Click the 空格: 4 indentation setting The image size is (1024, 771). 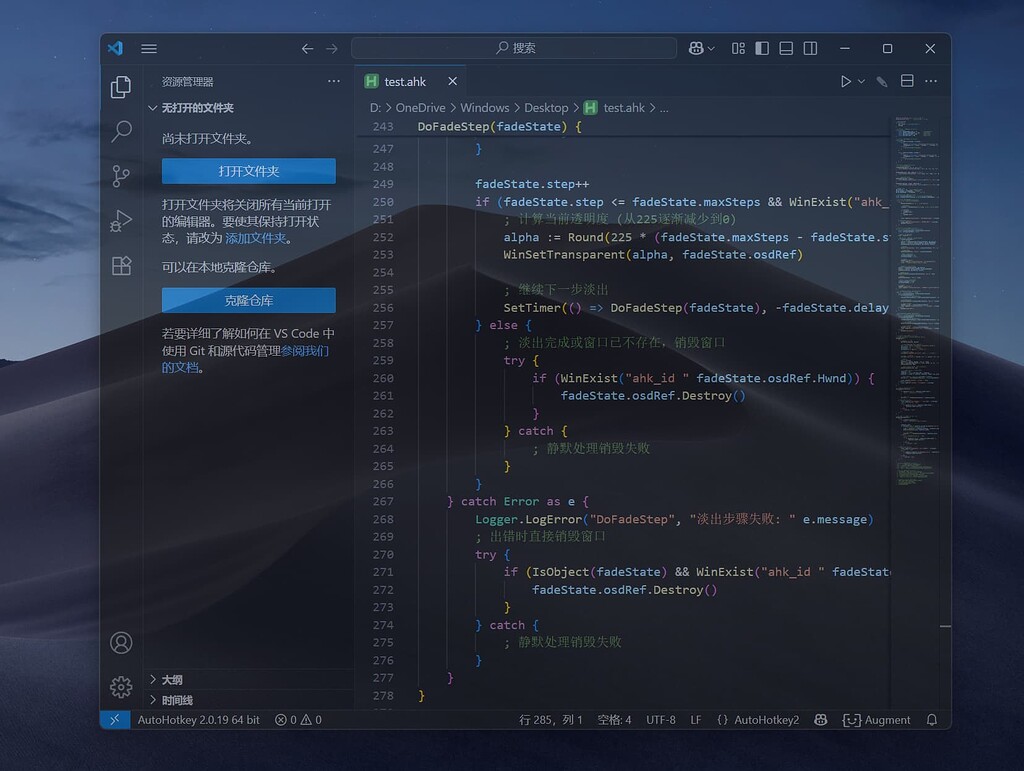614,719
